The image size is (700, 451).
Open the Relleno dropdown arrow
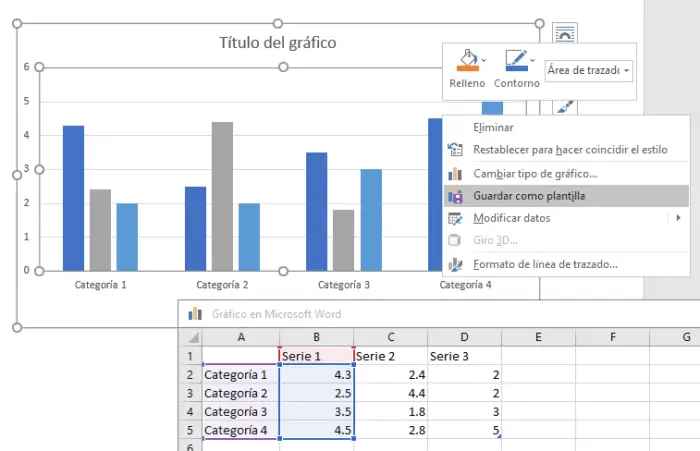pos(484,60)
